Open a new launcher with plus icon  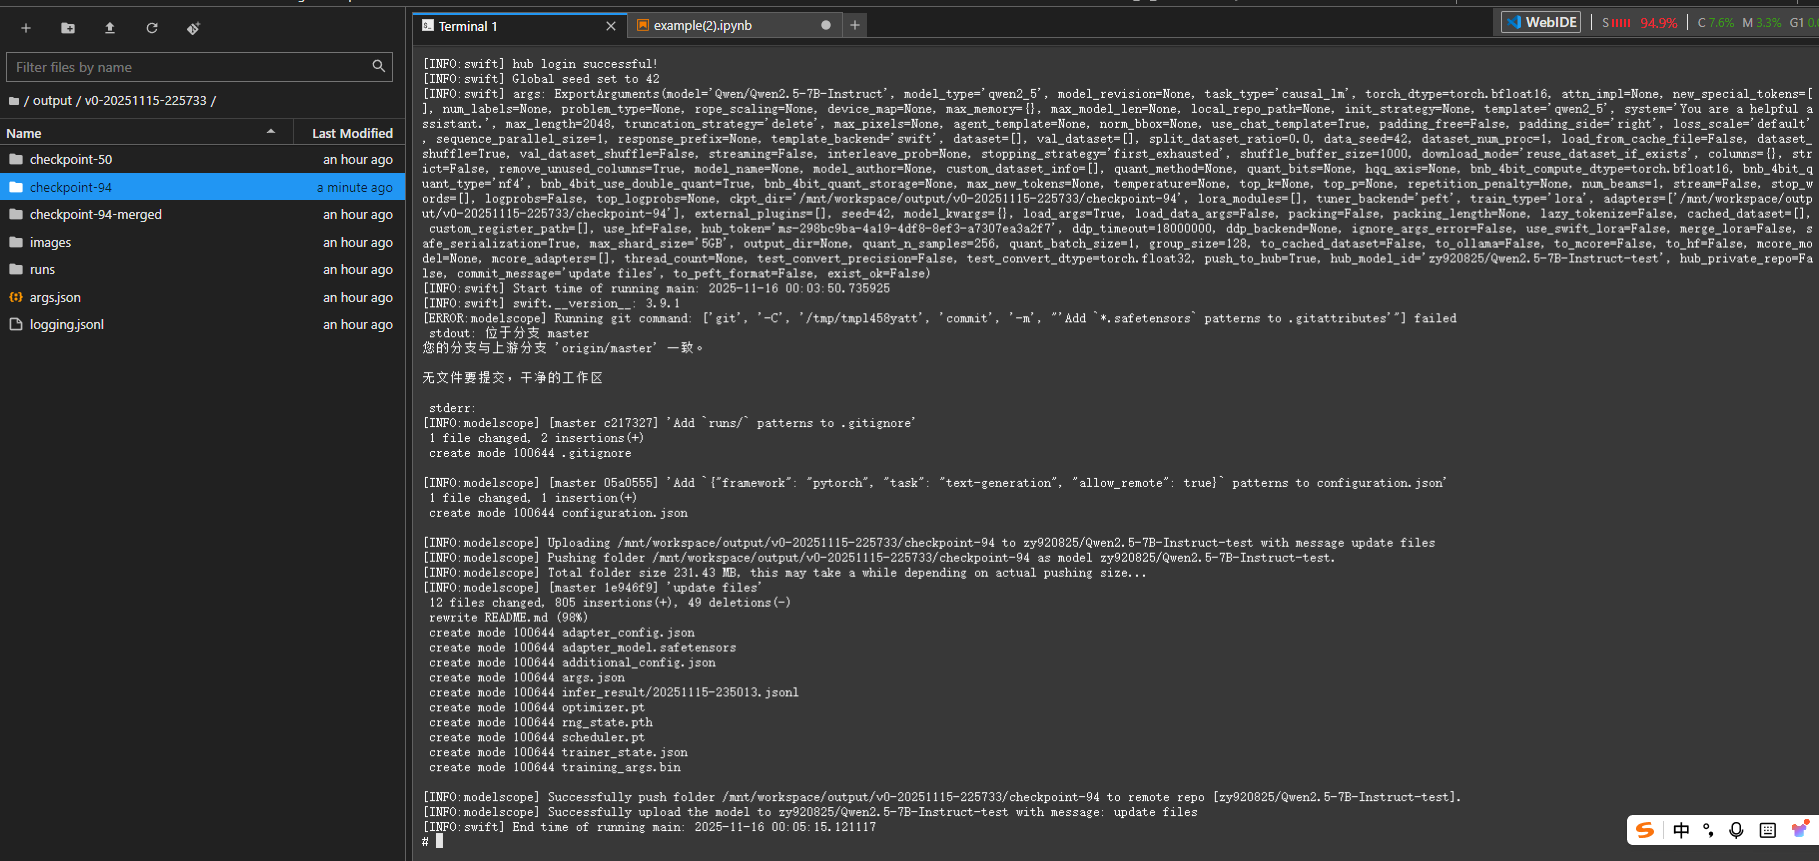26,28
